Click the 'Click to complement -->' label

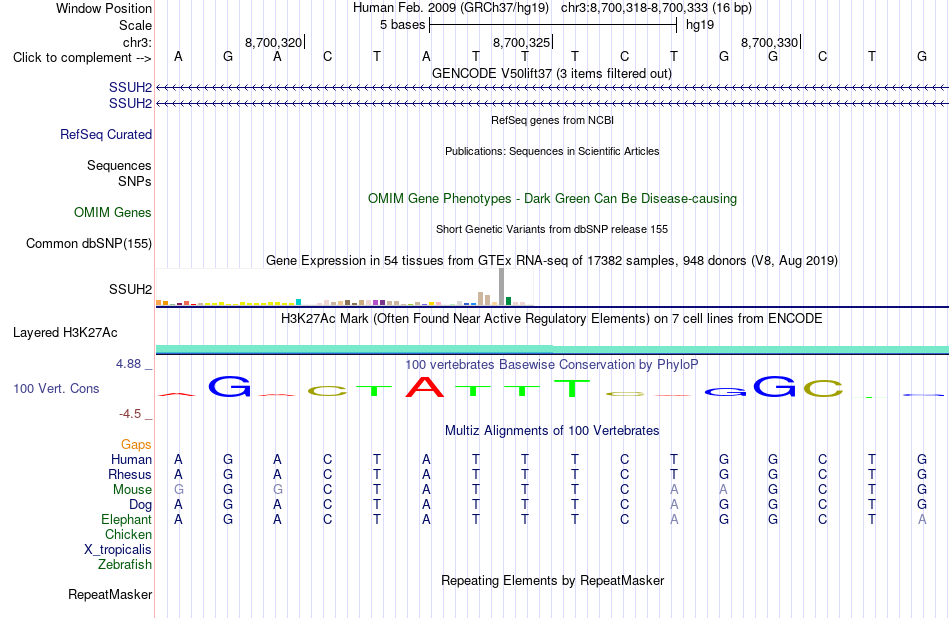(x=82, y=58)
